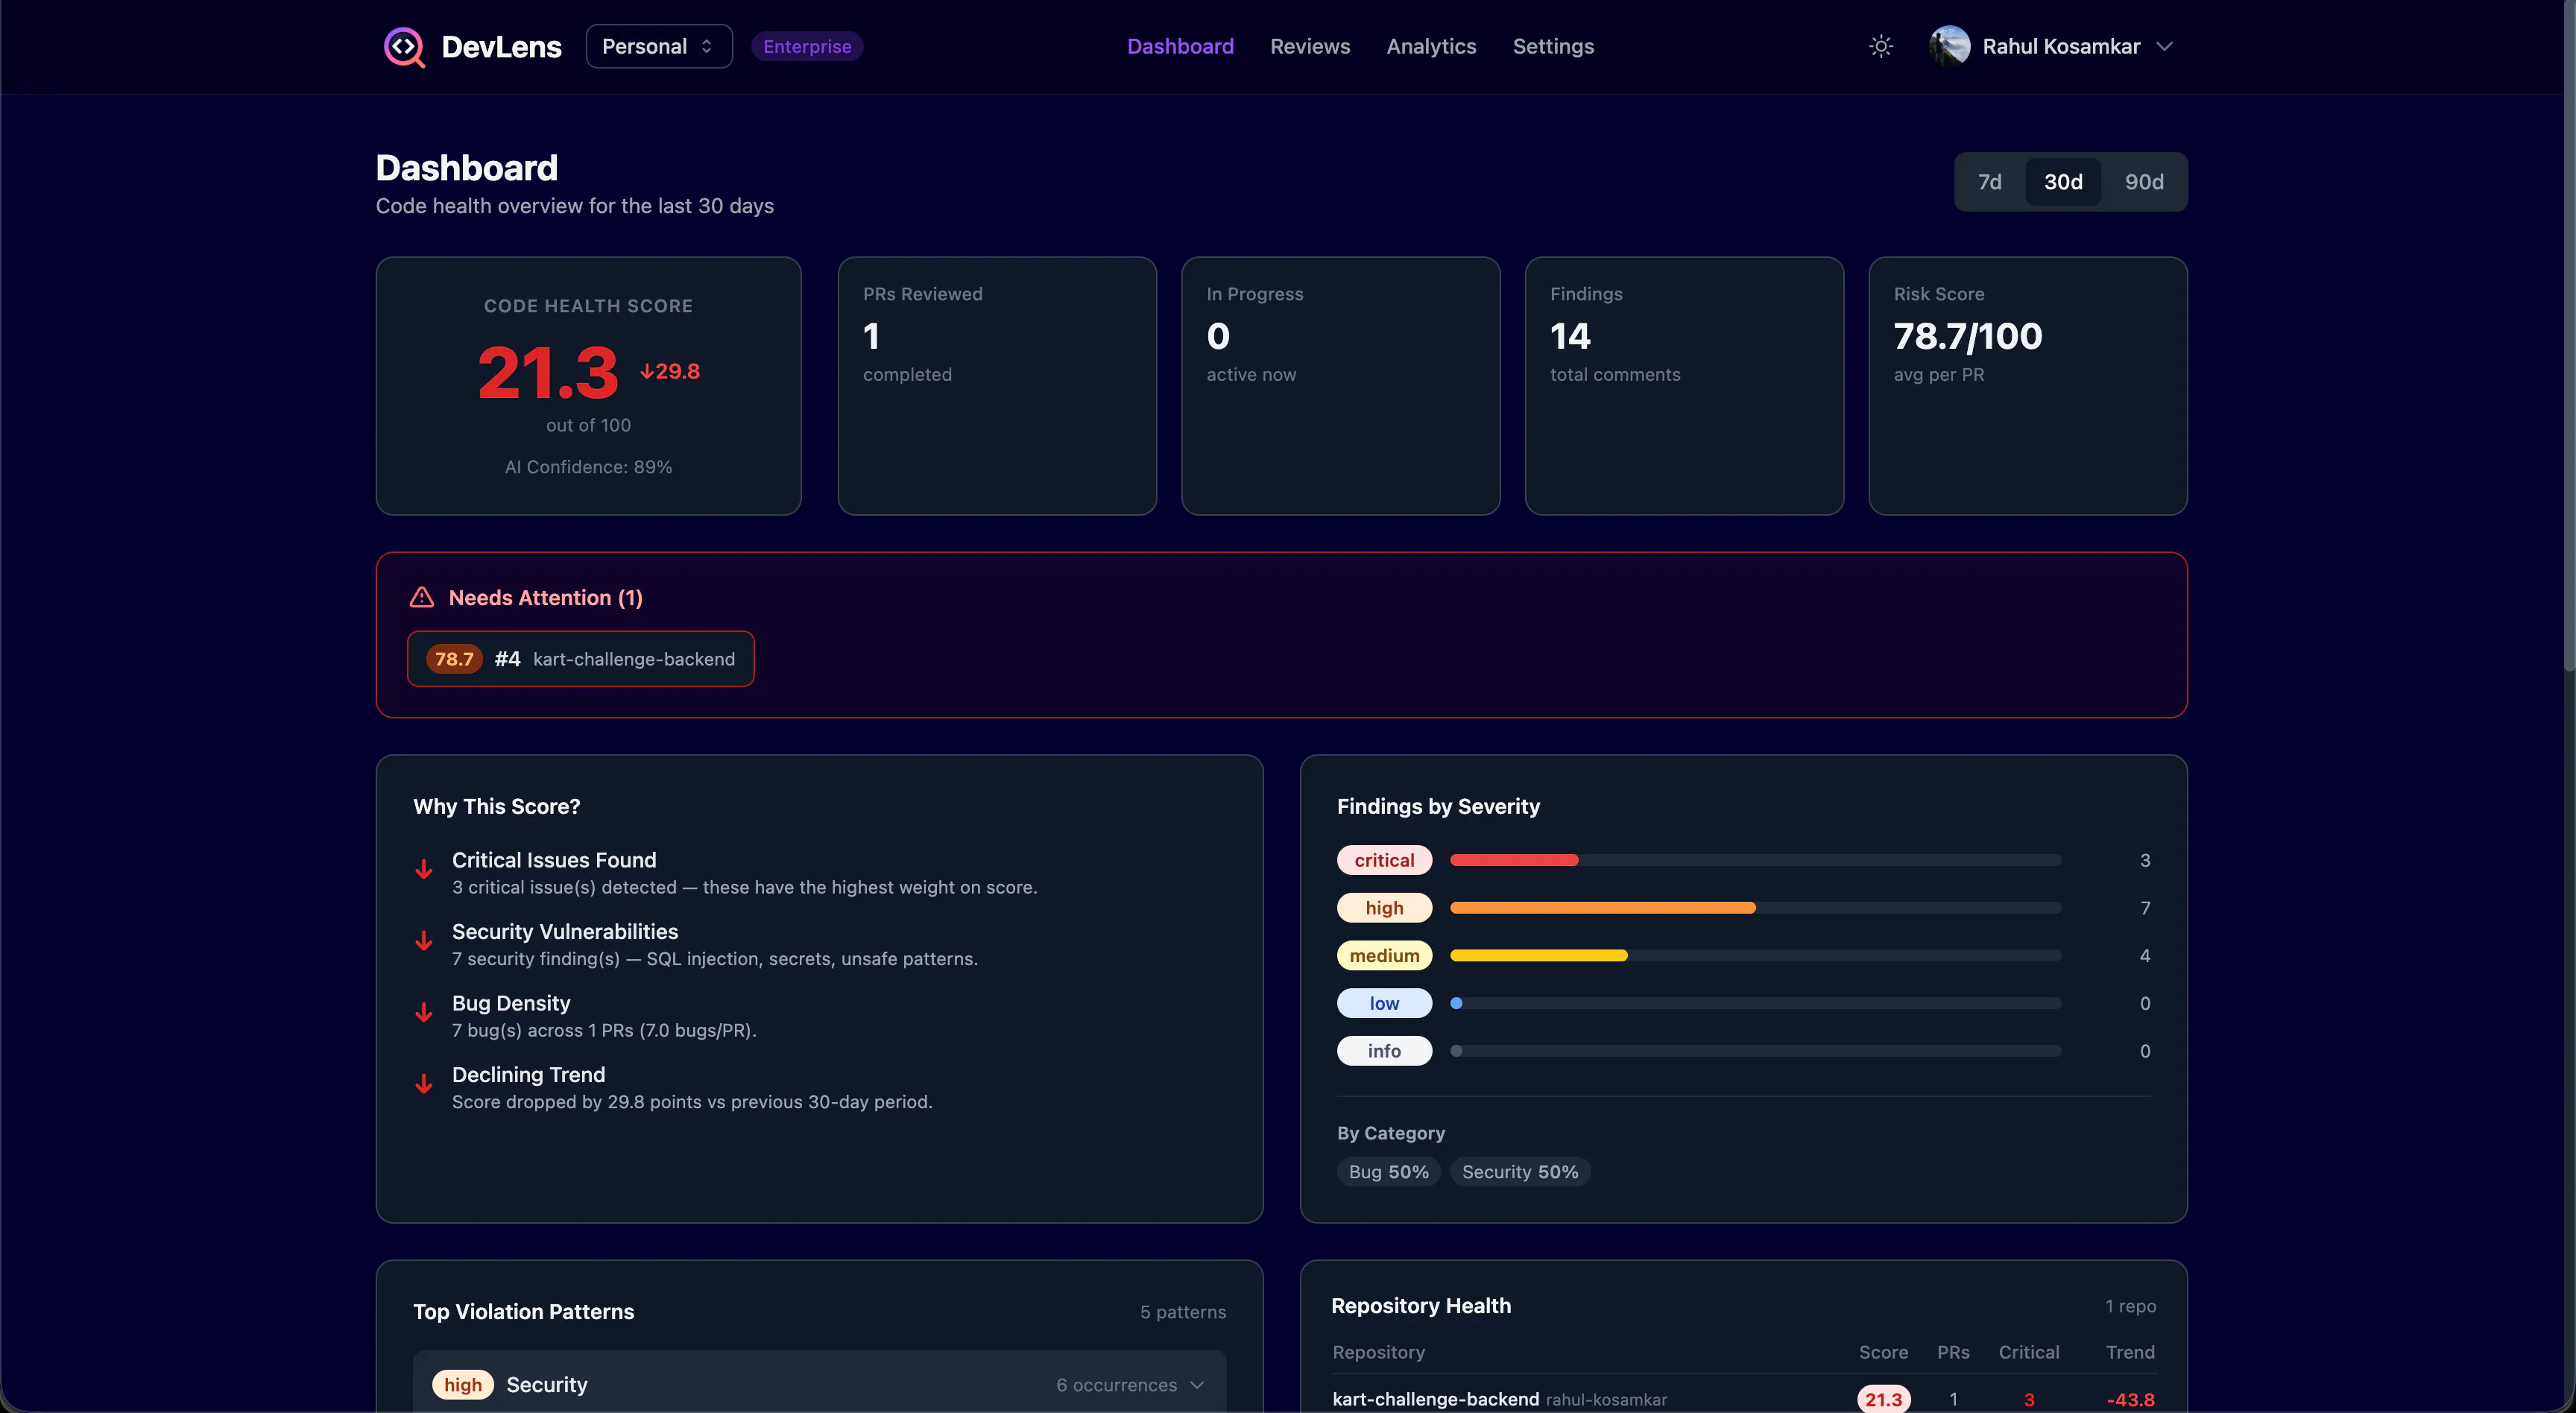
Task: Click the DevLens magnifier logo icon
Action: point(404,47)
